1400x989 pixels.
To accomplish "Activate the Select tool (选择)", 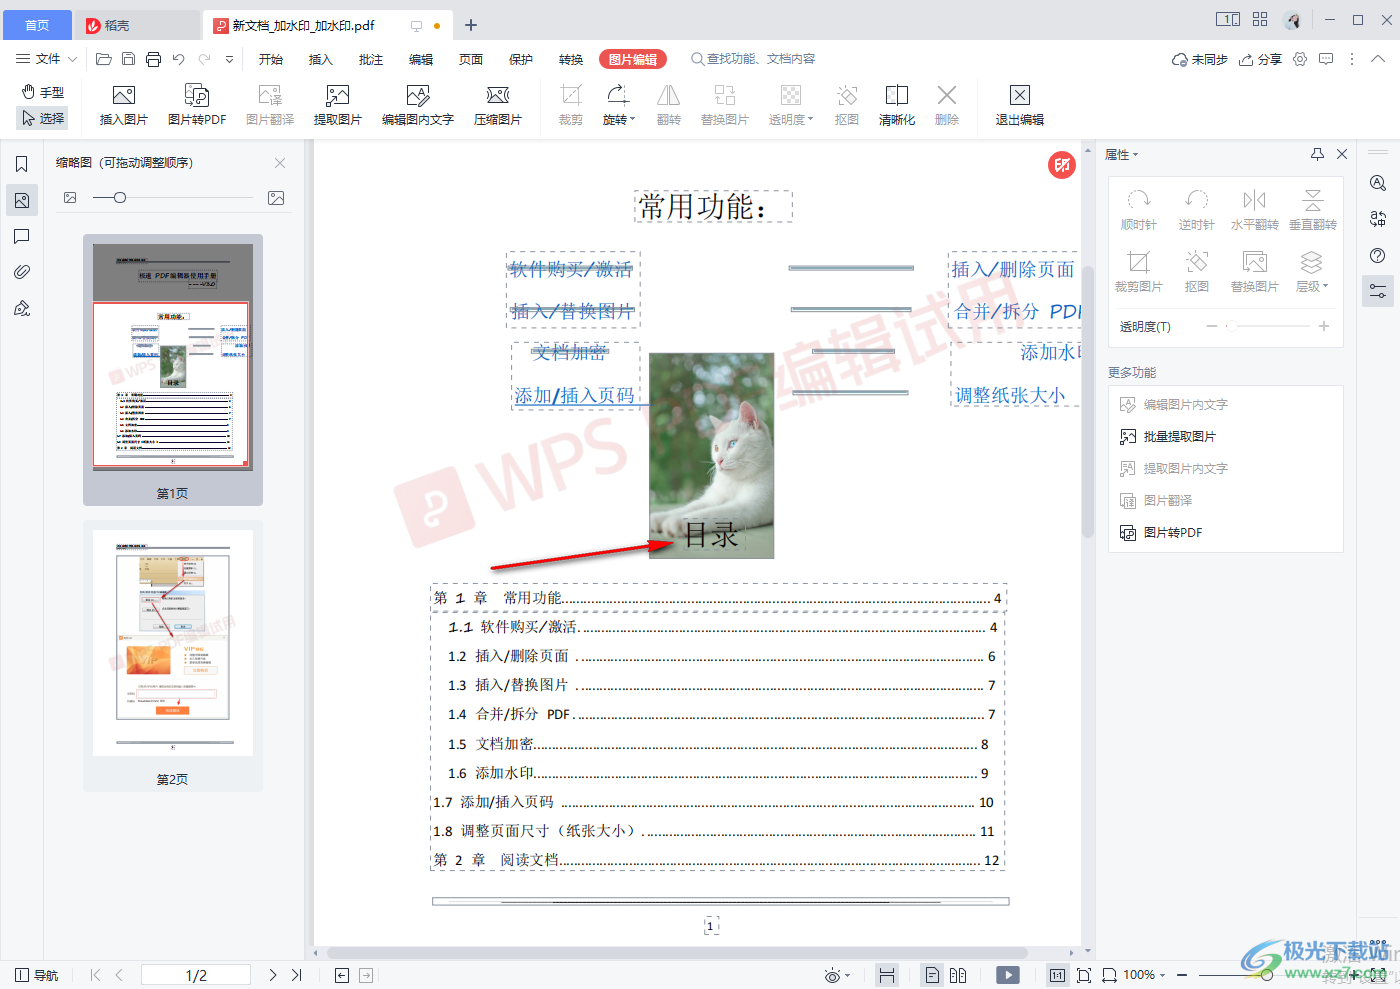I will coord(43,118).
